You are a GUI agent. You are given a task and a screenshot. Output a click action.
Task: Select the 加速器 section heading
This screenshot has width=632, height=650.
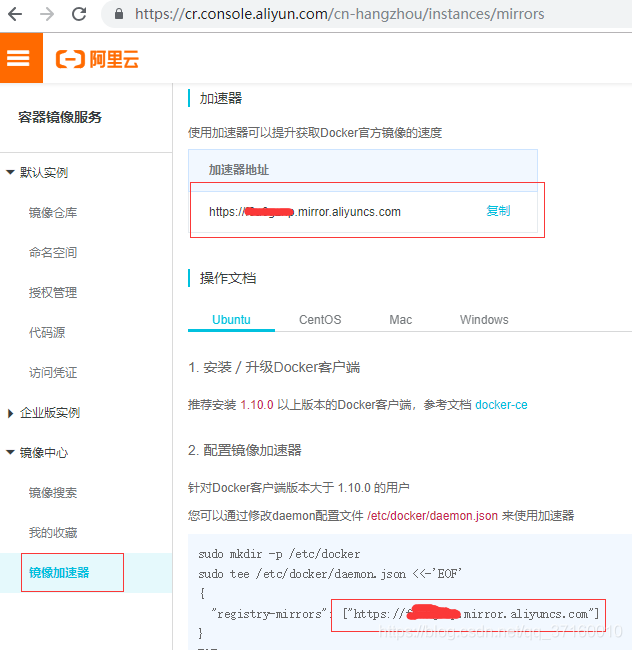pos(221,99)
